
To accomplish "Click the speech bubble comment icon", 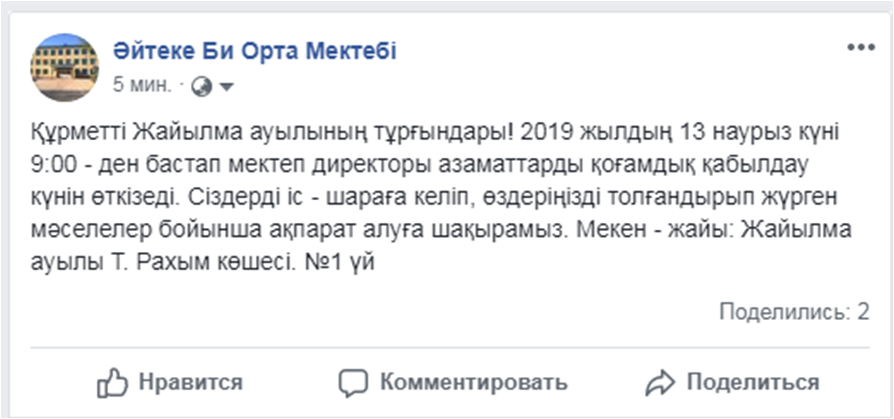I will click(x=355, y=383).
